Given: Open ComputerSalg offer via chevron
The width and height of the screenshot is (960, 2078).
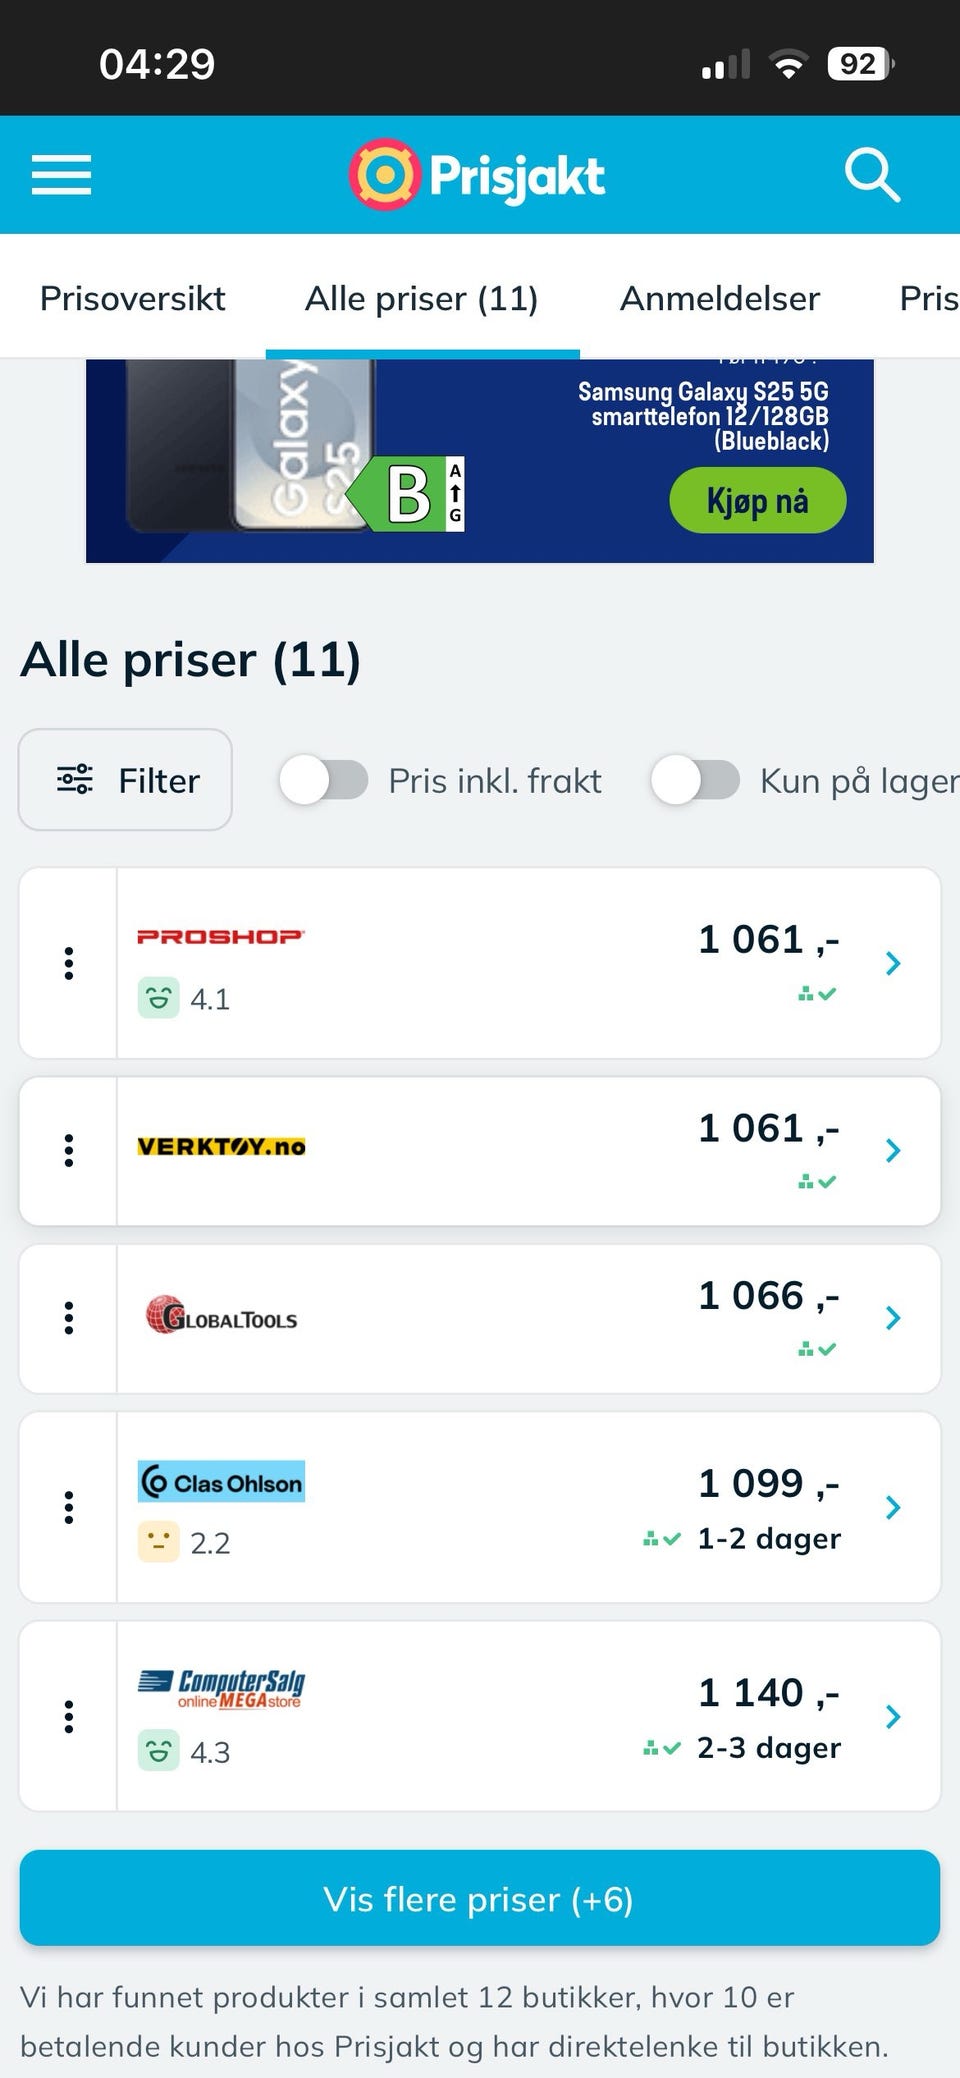Looking at the screenshot, I should [x=893, y=1716].
